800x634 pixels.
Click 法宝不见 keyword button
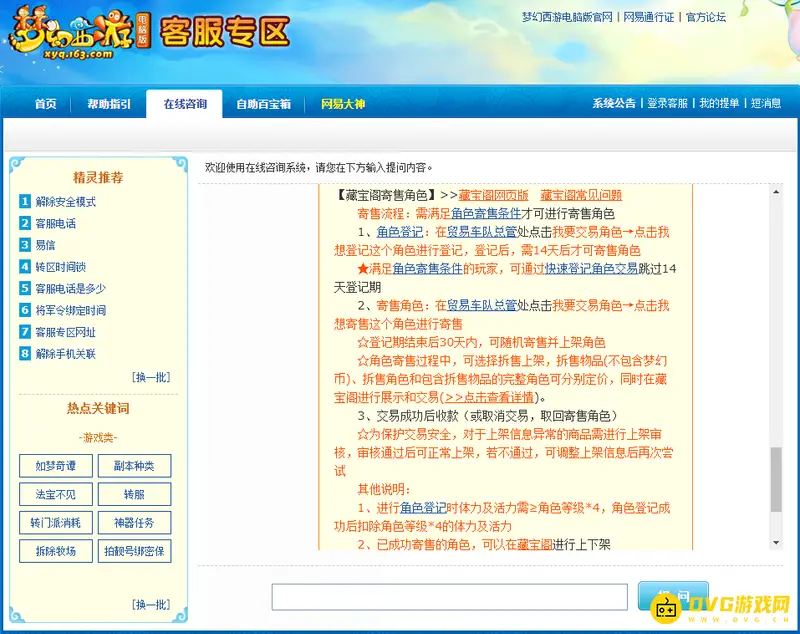pos(56,494)
